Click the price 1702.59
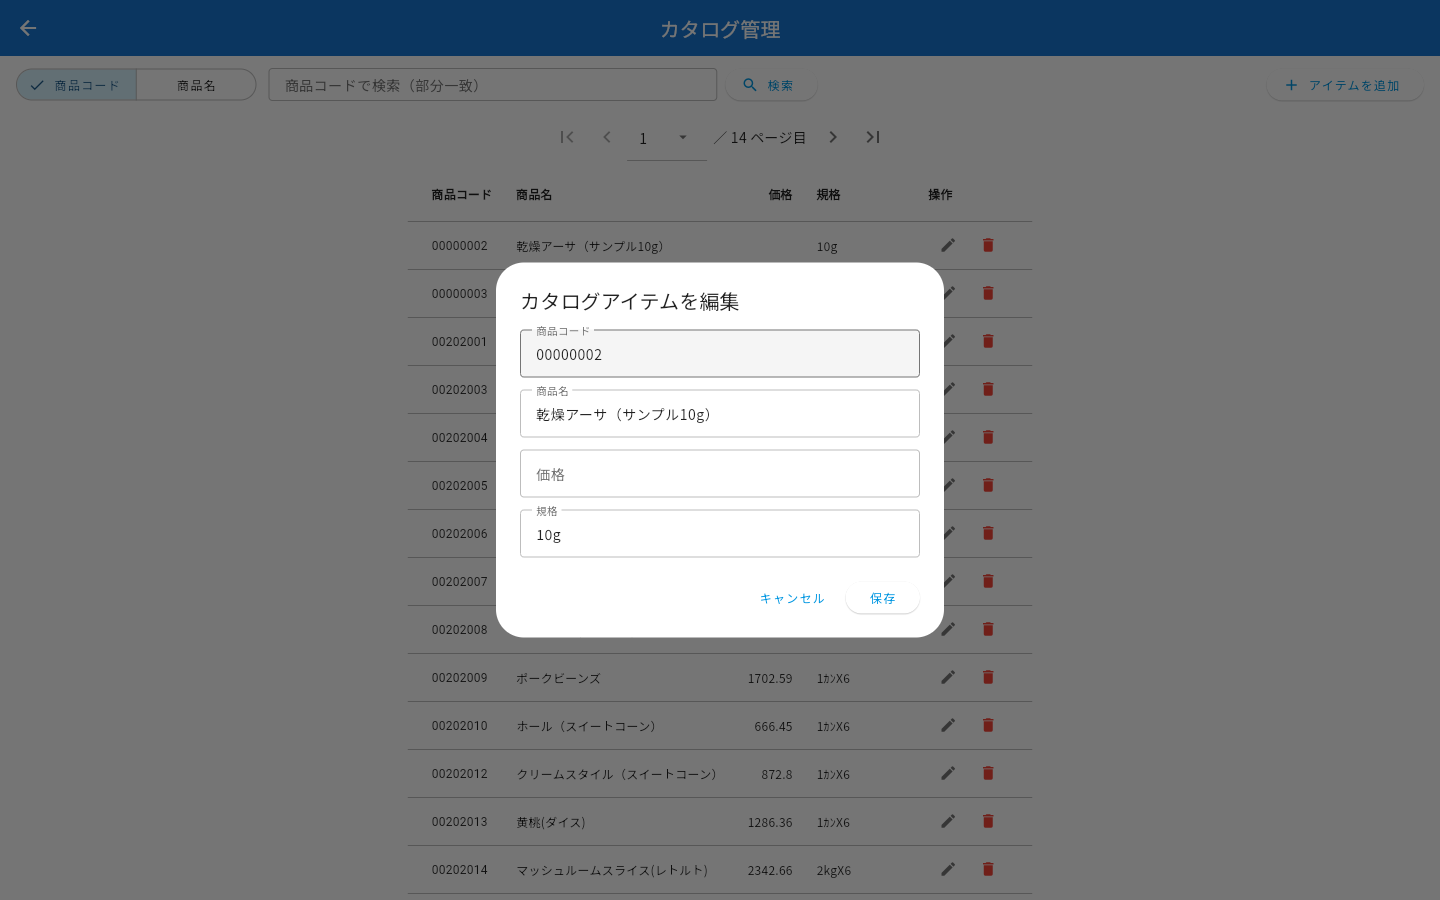The width and height of the screenshot is (1440, 900). [770, 678]
